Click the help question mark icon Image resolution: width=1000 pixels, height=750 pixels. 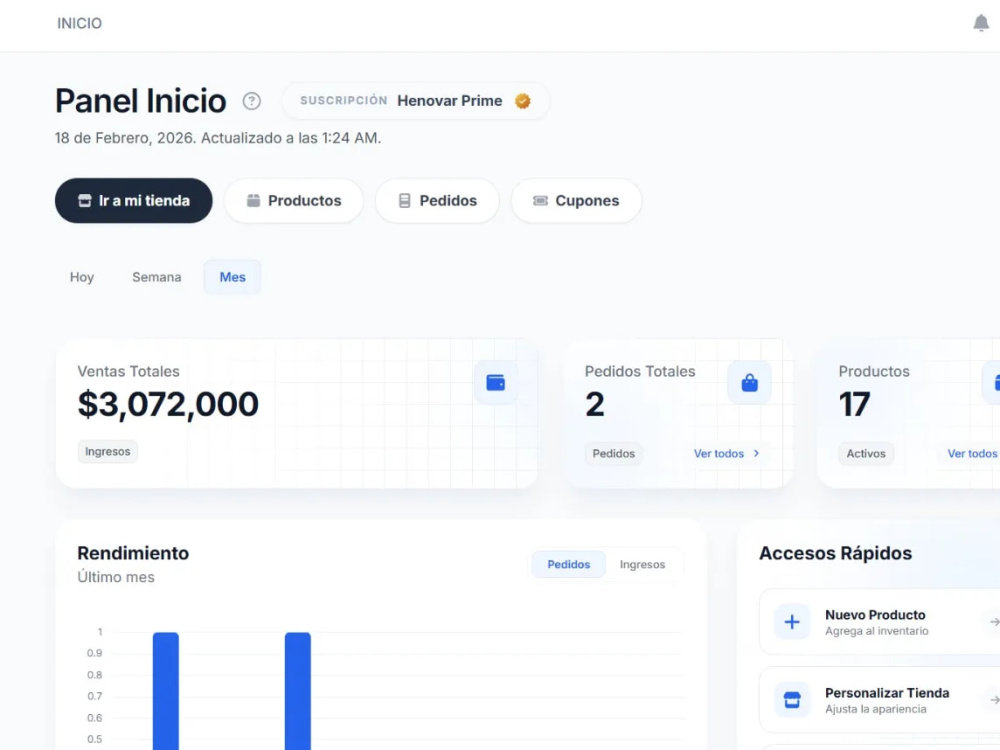[x=251, y=101]
